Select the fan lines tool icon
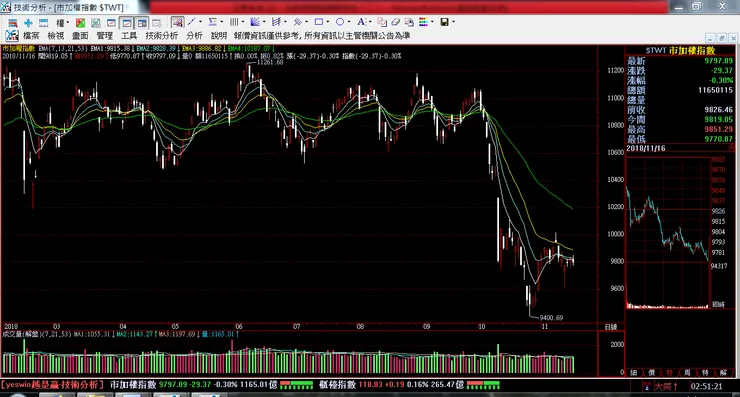The image size is (740, 397). click(255, 22)
